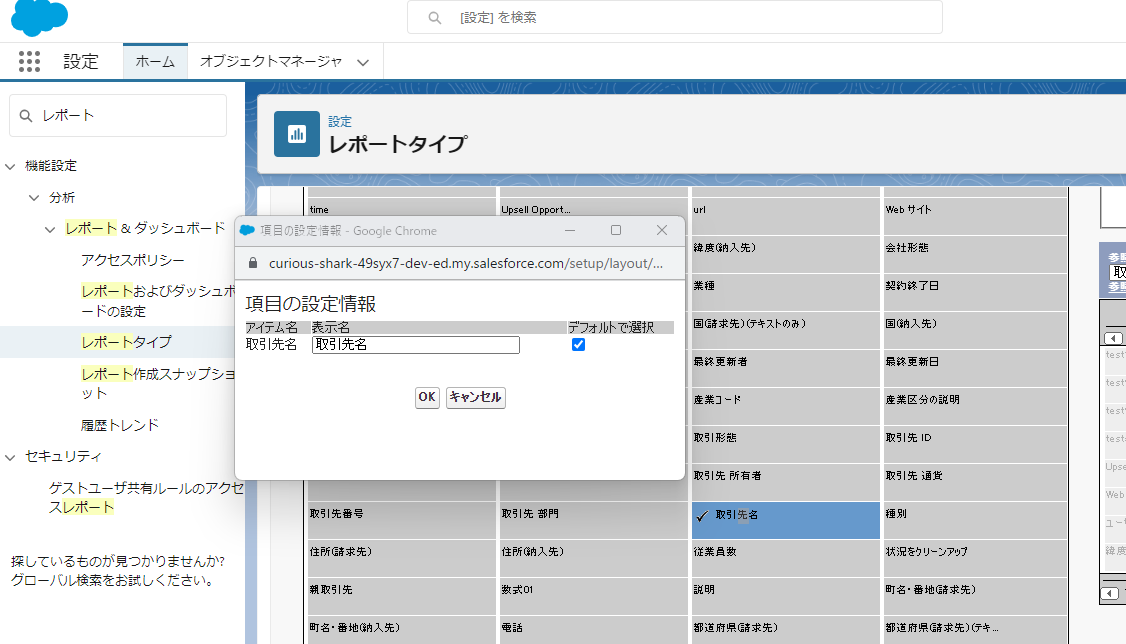This screenshot has width=1126, height=644.
Task: Select the 取引先 部門 field cell
Action: tap(593, 520)
